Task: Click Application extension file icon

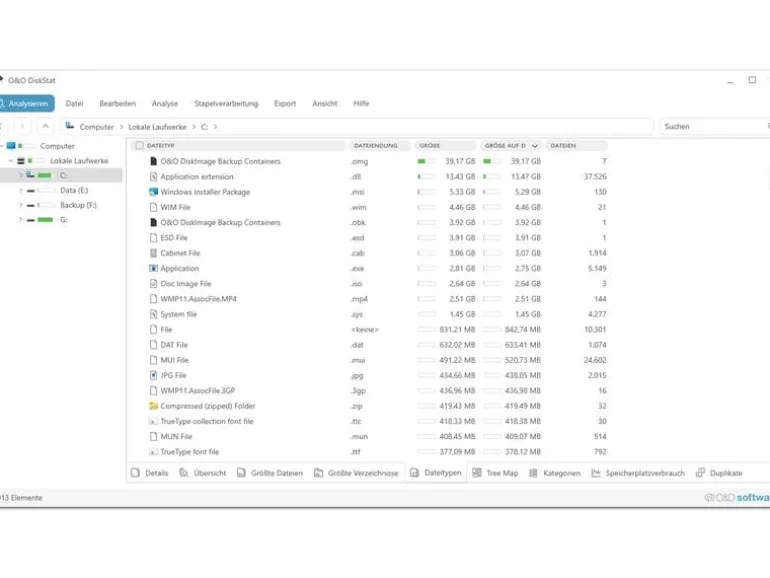Action: [x=153, y=176]
